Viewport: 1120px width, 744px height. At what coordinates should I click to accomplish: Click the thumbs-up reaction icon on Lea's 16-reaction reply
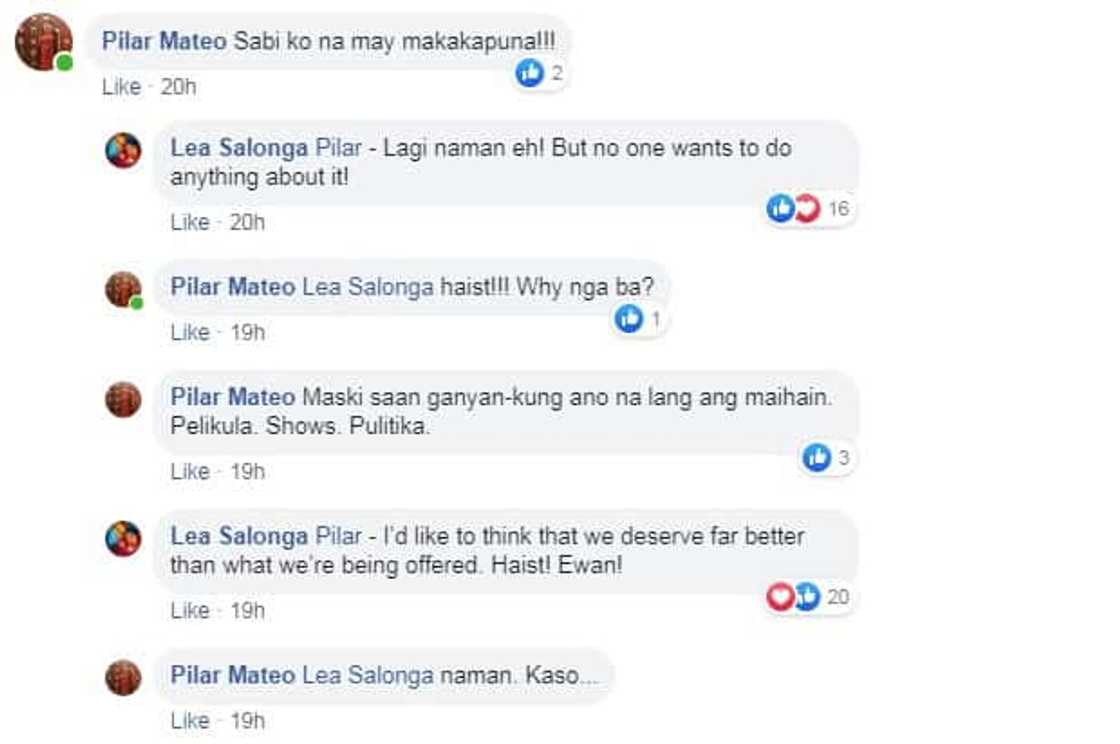[779, 208]
